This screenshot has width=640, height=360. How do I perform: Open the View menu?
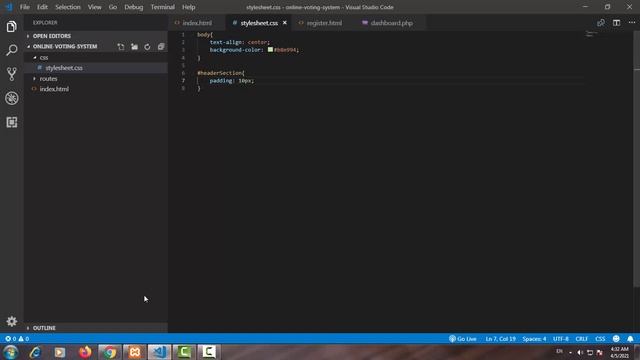[95, 7]
